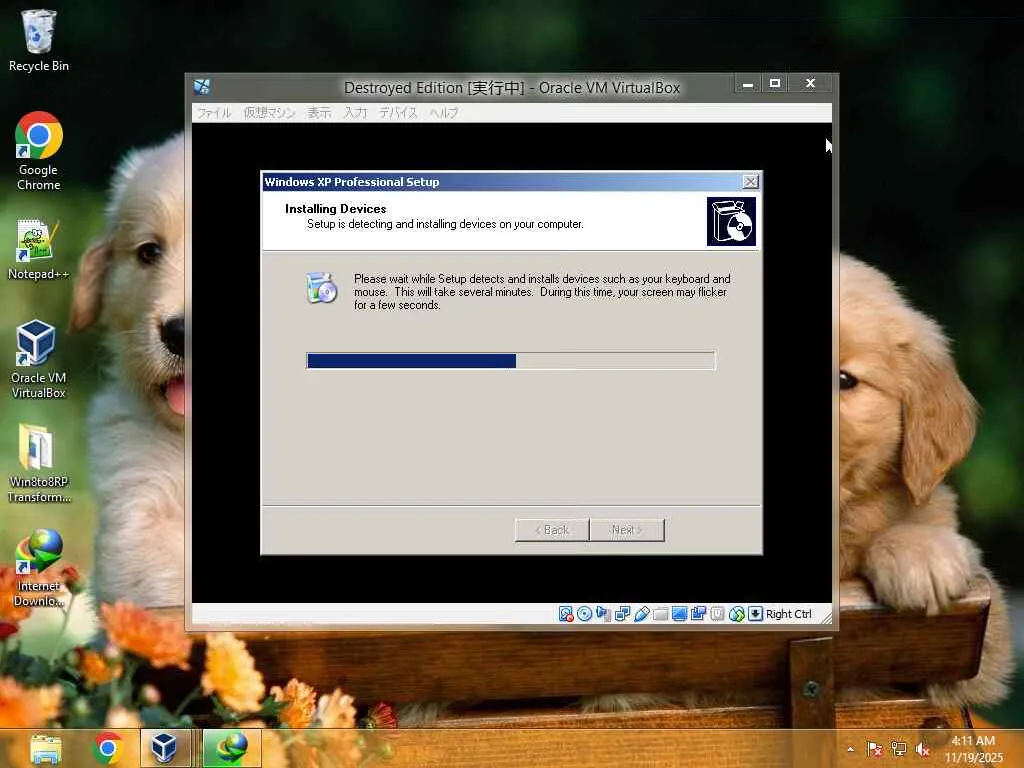Open the network status tray icon

click(899, 750)
